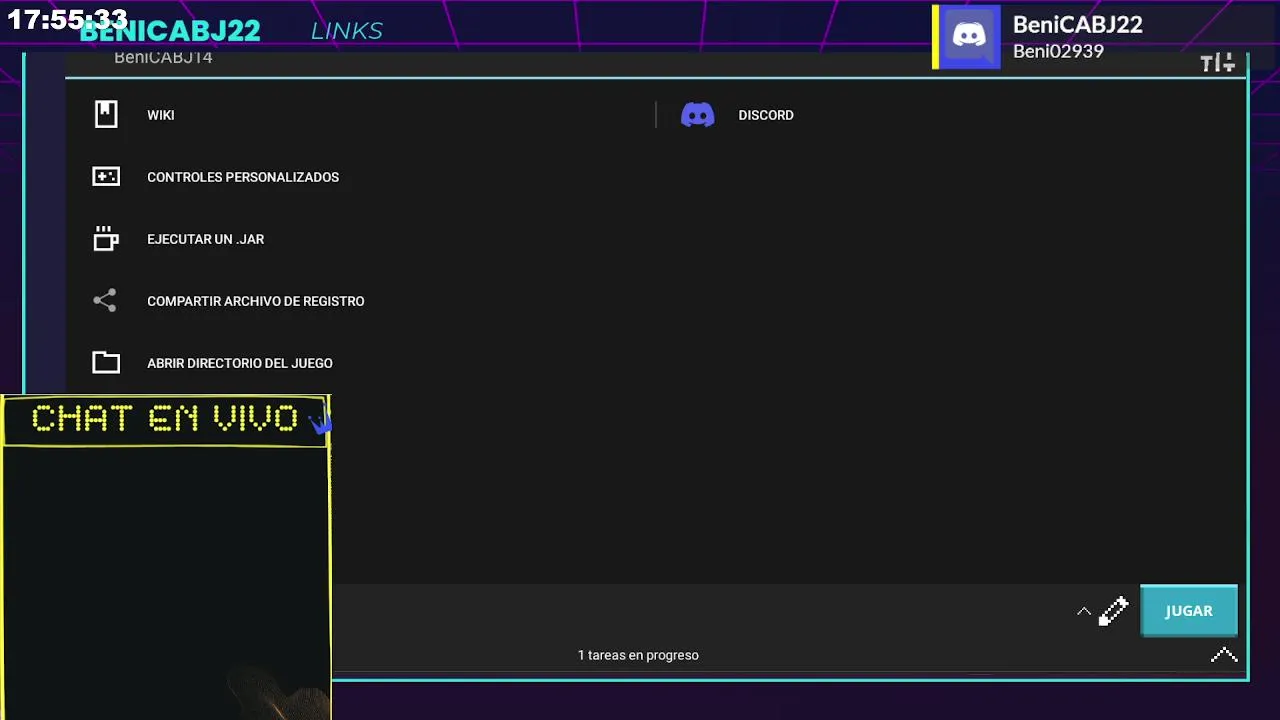Image resolution: width=1280 pixels, height=720 pixels.
Task: Click the CHAT EN VIVO header
Action: coord(165,418)
